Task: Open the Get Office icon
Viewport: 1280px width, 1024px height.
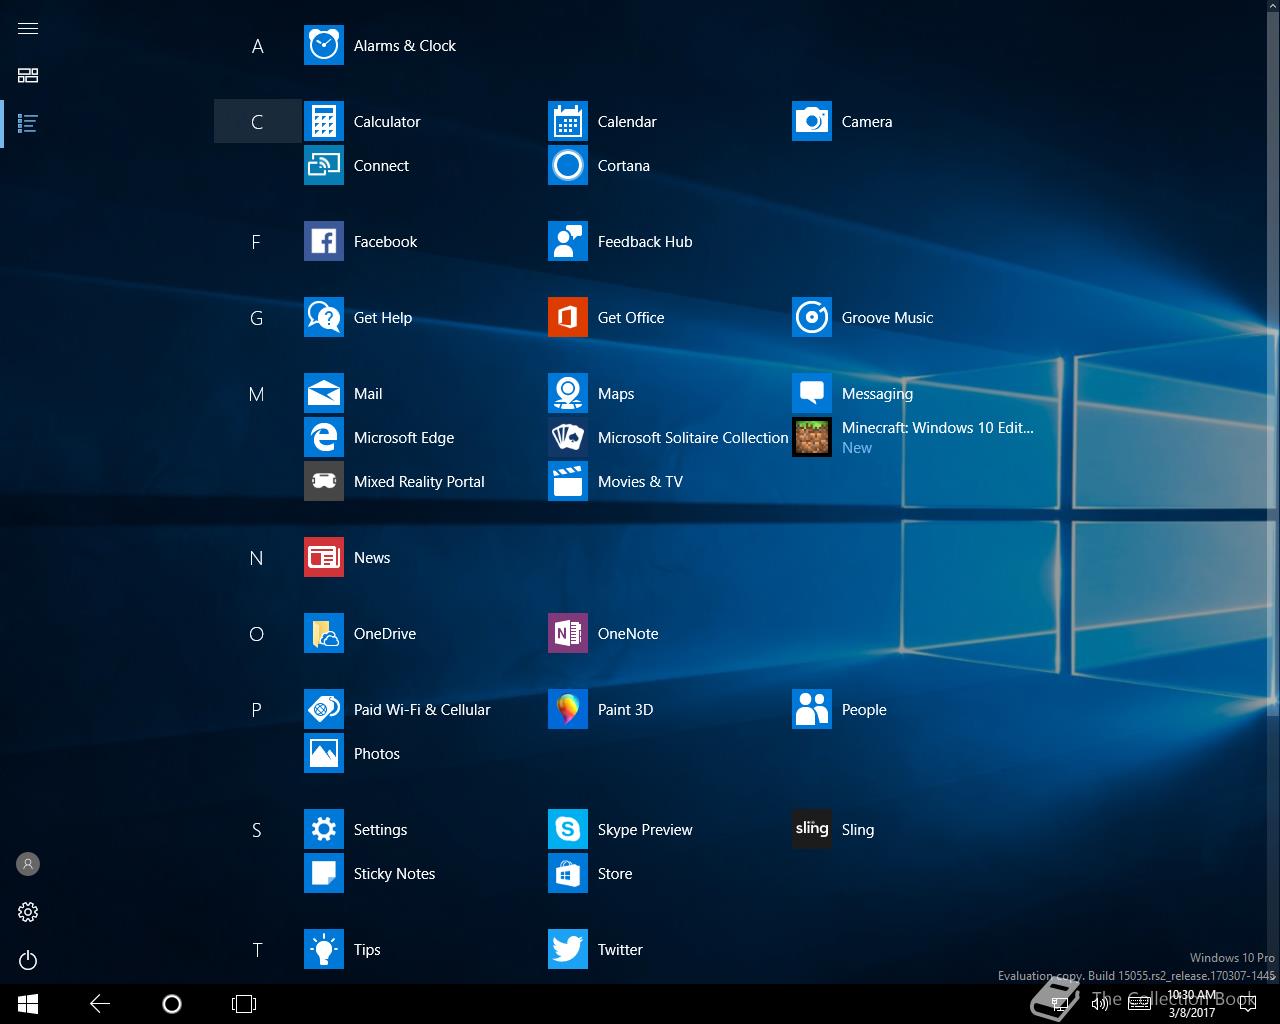Action: coord(568,317)
